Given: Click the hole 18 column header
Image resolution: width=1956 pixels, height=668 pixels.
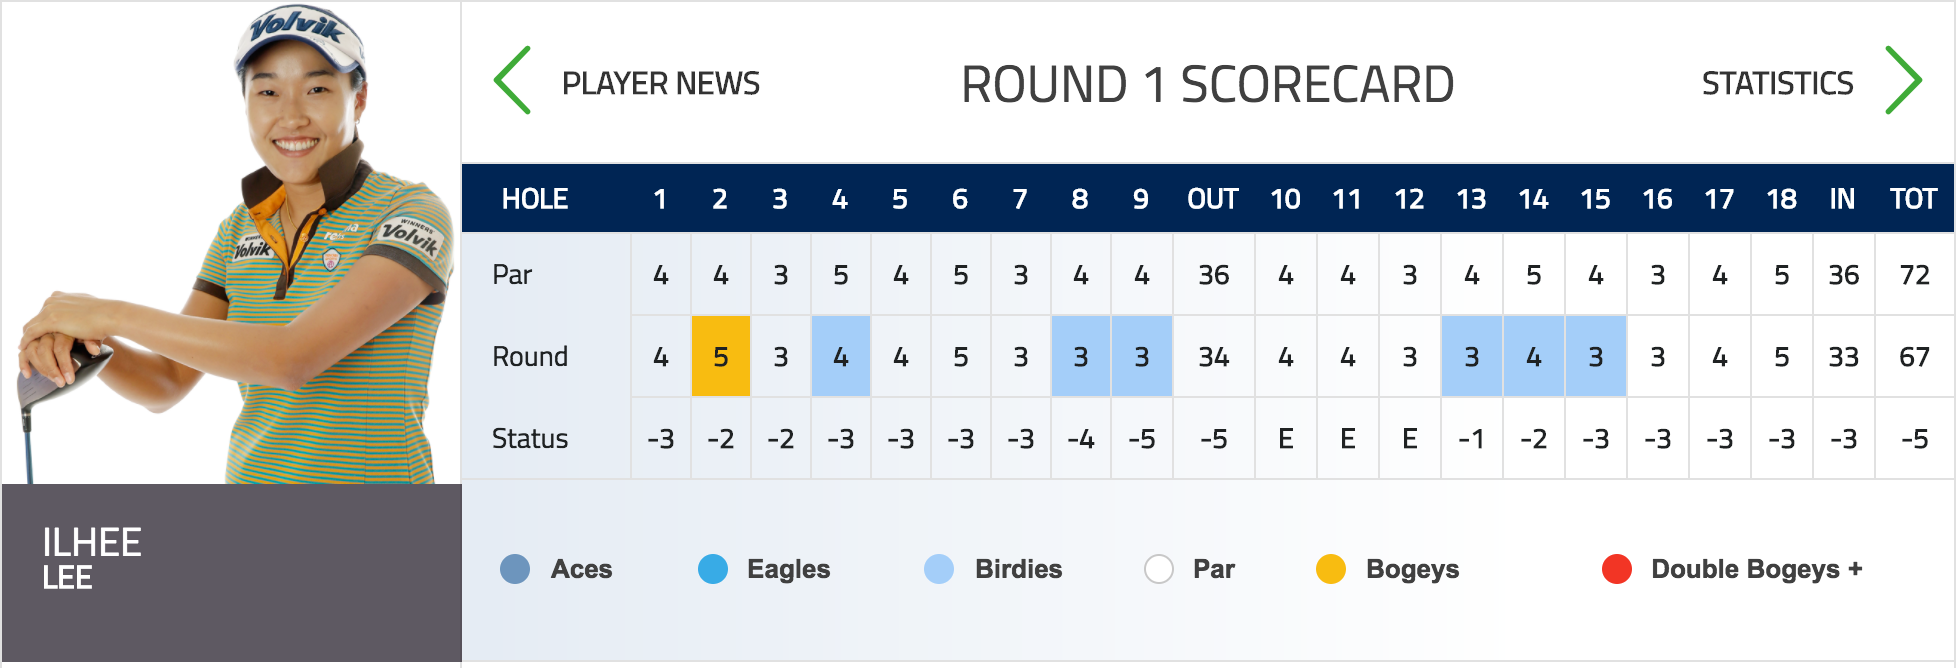Looking at the screenshot, I should 1781,199.
